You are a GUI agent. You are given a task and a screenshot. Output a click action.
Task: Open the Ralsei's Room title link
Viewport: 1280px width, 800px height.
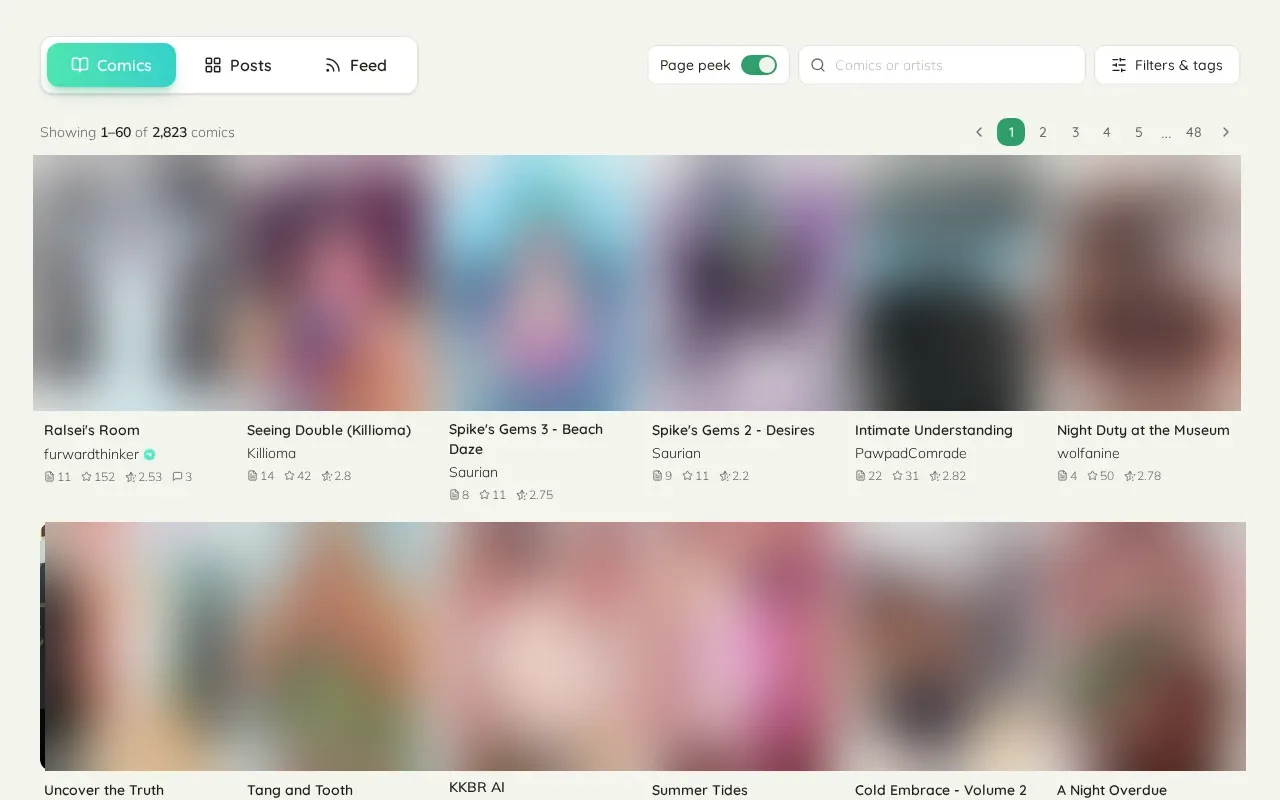click(92, 430)
